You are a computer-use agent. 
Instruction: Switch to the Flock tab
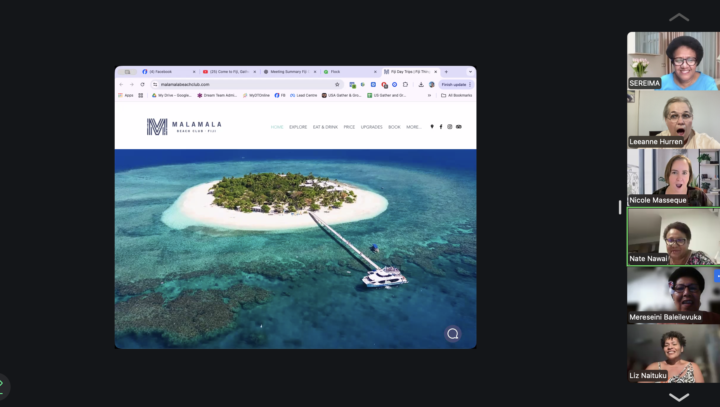350,72
